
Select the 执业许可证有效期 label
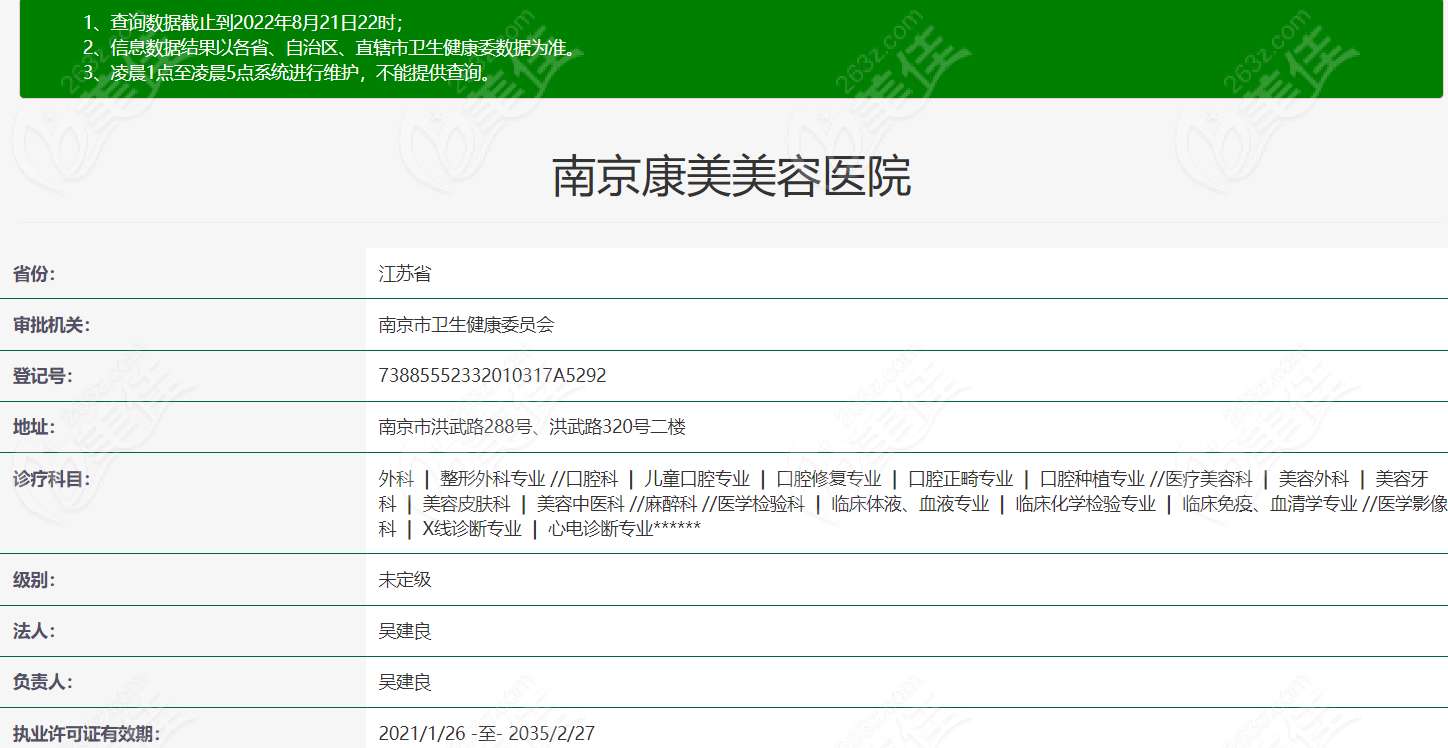pos(86,733)
